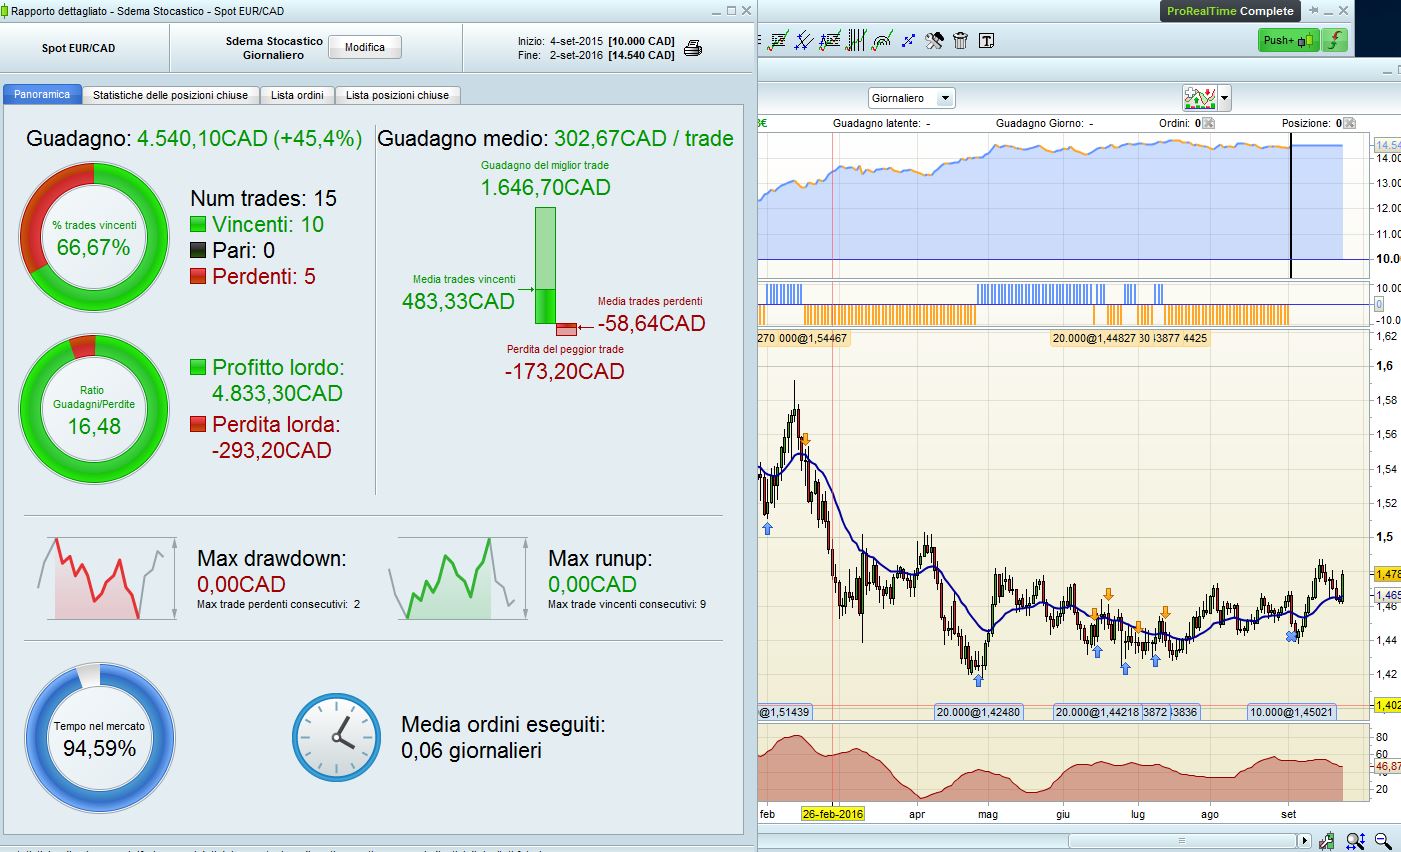This screenshot has width=1401, height=852.
Task: Select the parallel channel lines tool
Action: (x=804, y=41)
